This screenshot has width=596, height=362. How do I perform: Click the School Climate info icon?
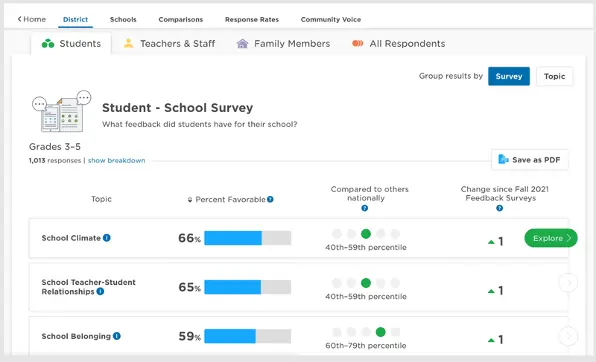coord(107,238)
